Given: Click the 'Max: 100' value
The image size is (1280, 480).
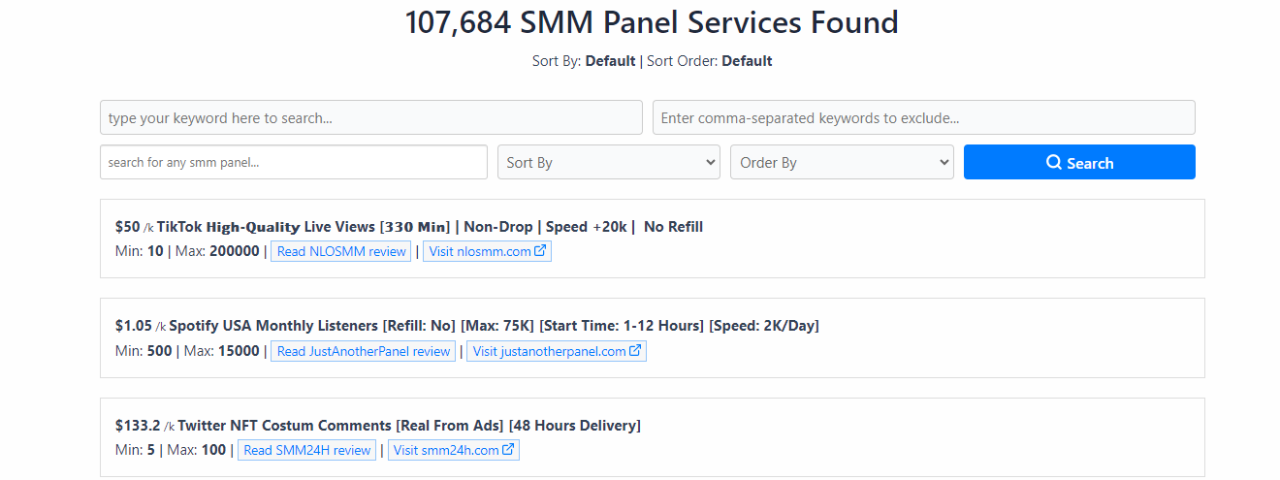Looking at the screenshot, I should (x=197, y=450).
